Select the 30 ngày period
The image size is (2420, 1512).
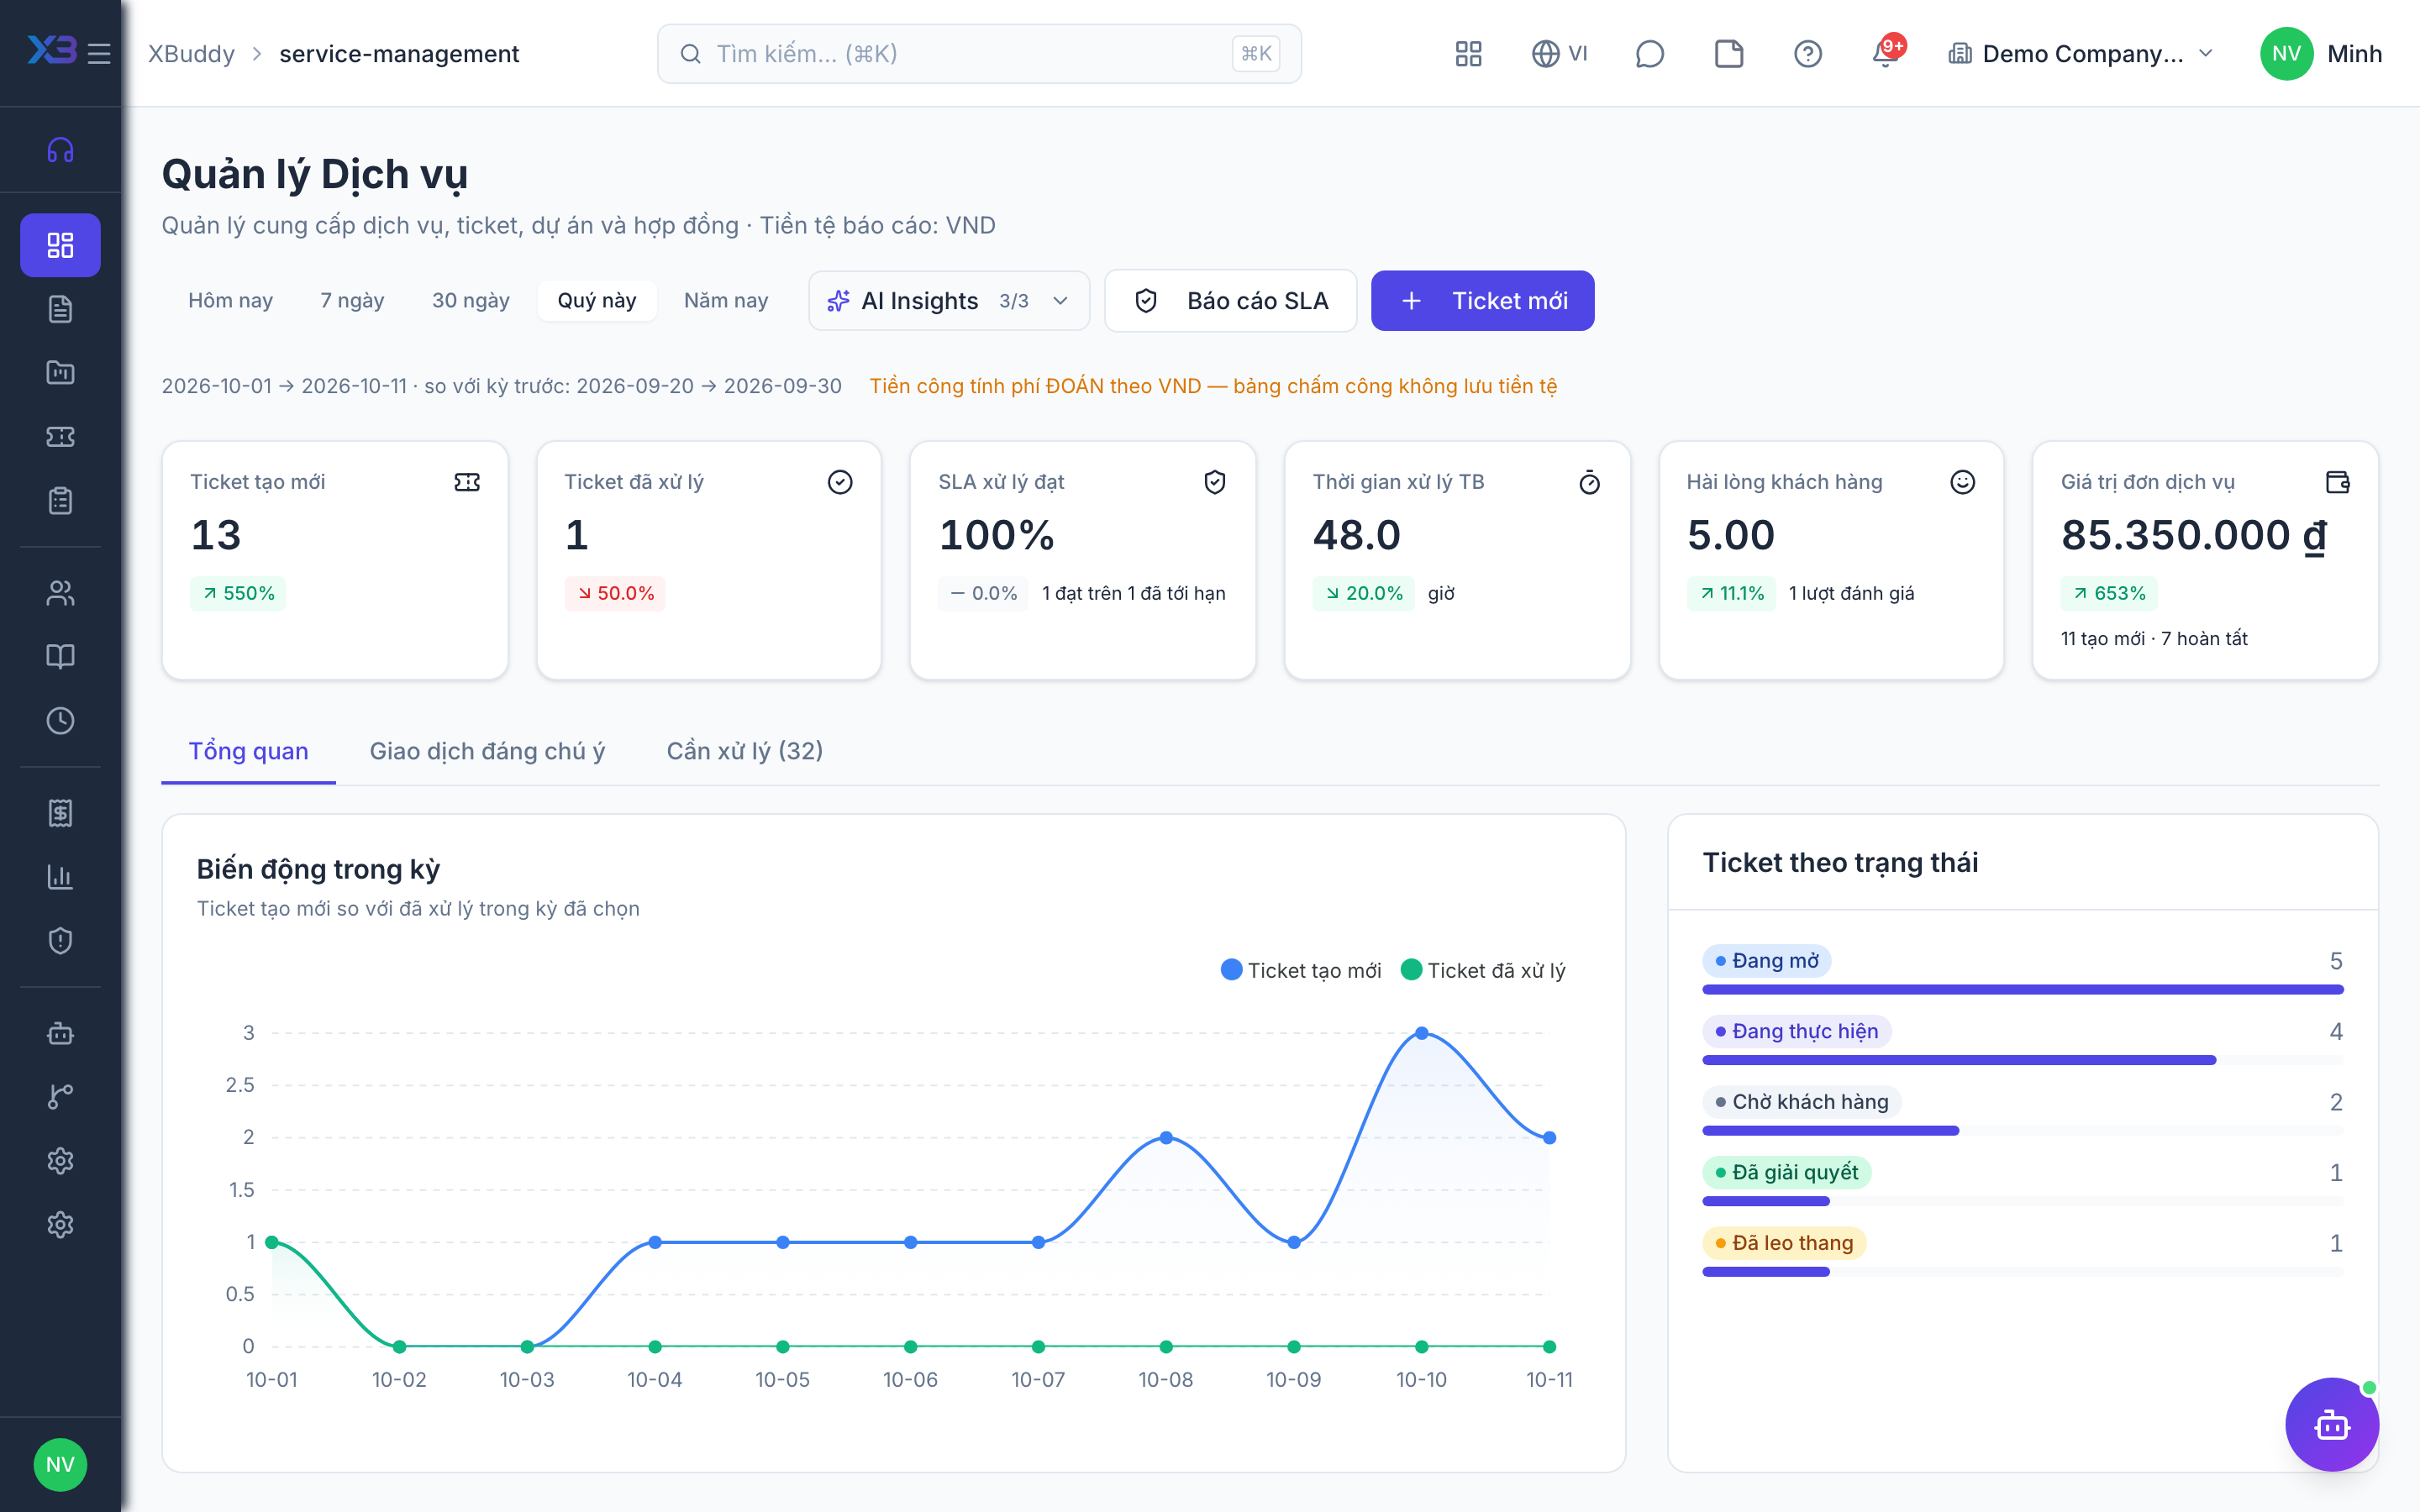click(471, 300)
